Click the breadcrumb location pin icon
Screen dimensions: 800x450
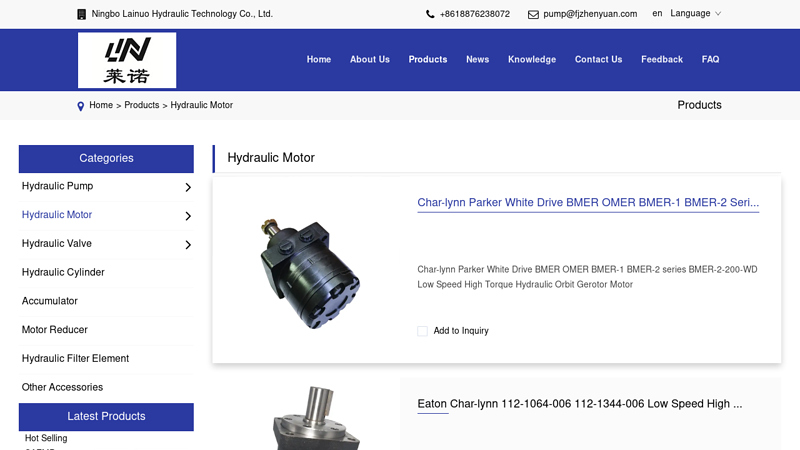(x=81, y=106)
